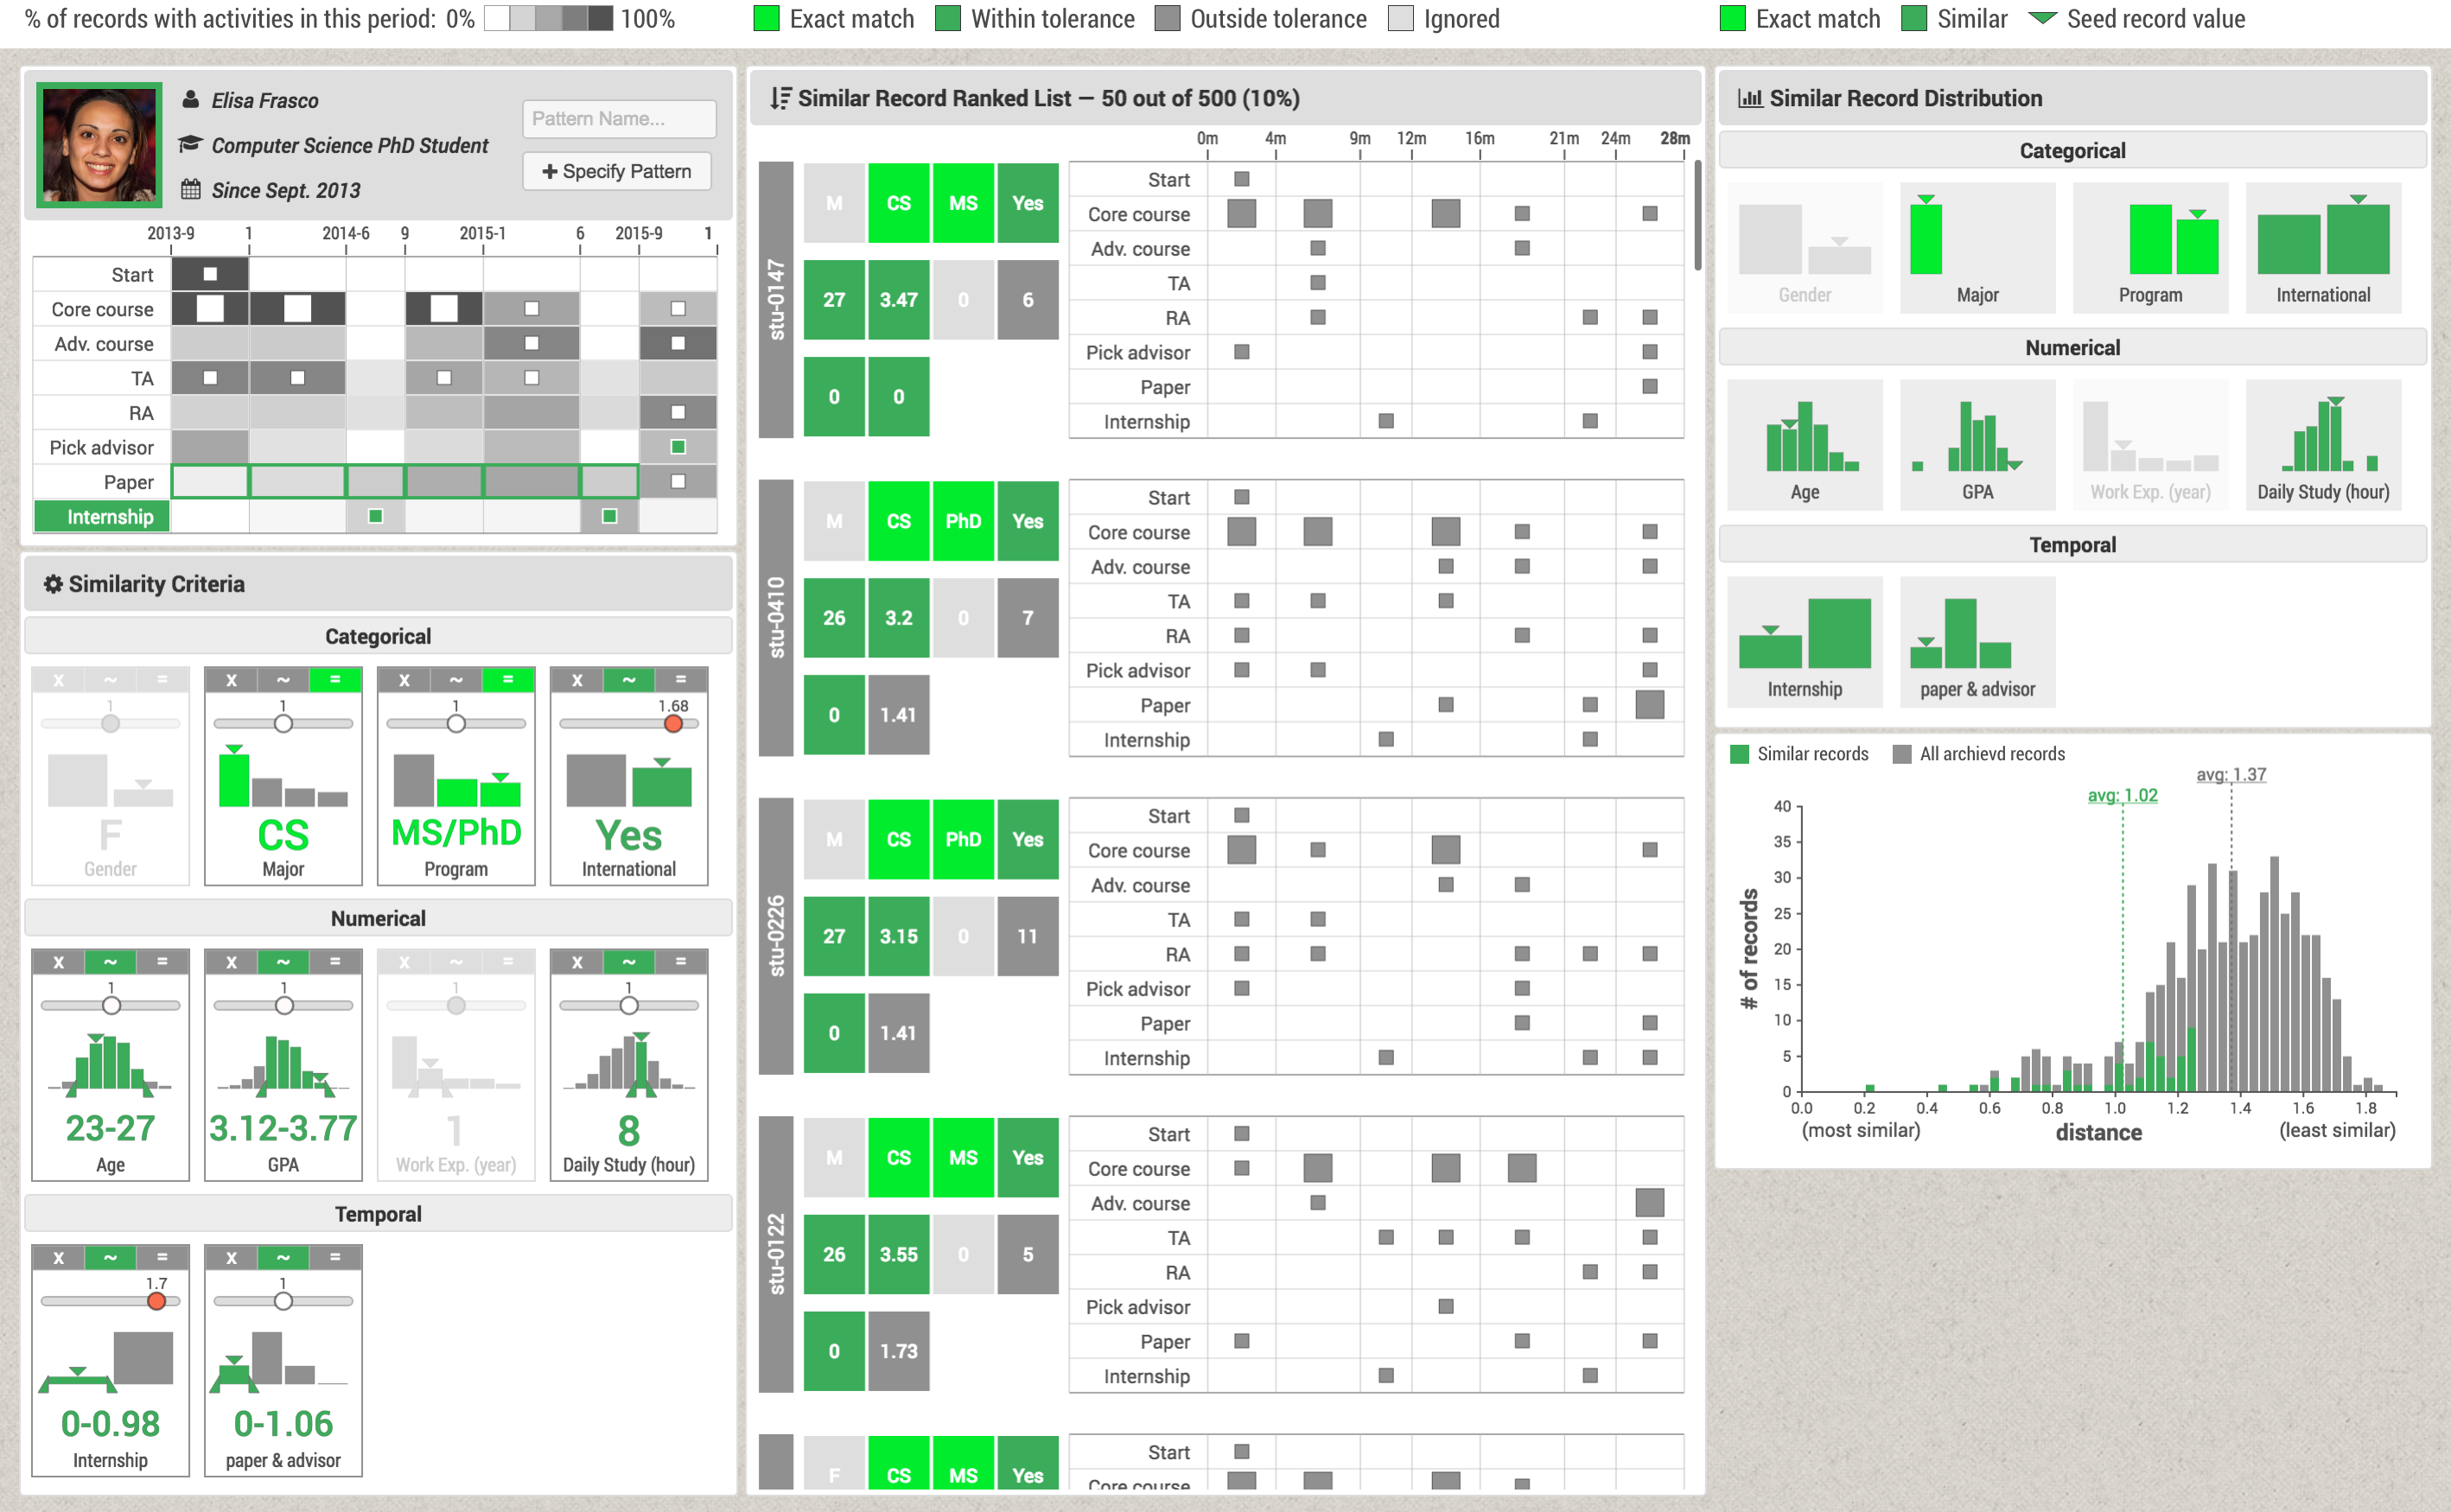Click the Specify Pattern button

(617, 171)
